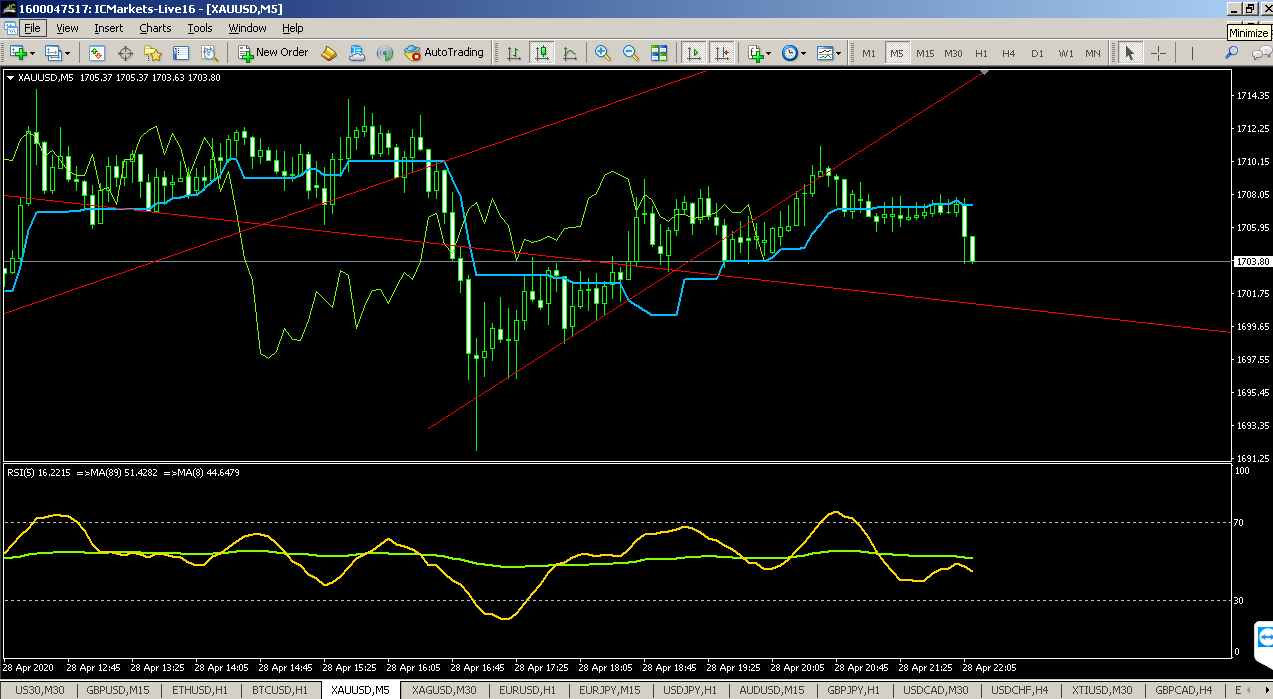This screenshot has width=1273, height=699.
Task: Open the Templates icon
Action: tap(823, 53)
